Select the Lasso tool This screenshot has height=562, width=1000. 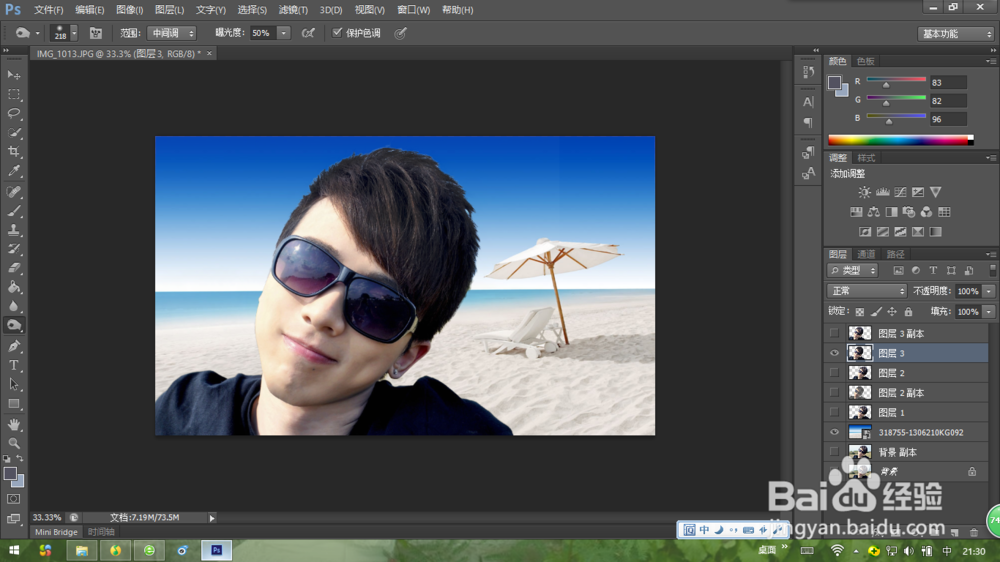coord(14,114)
